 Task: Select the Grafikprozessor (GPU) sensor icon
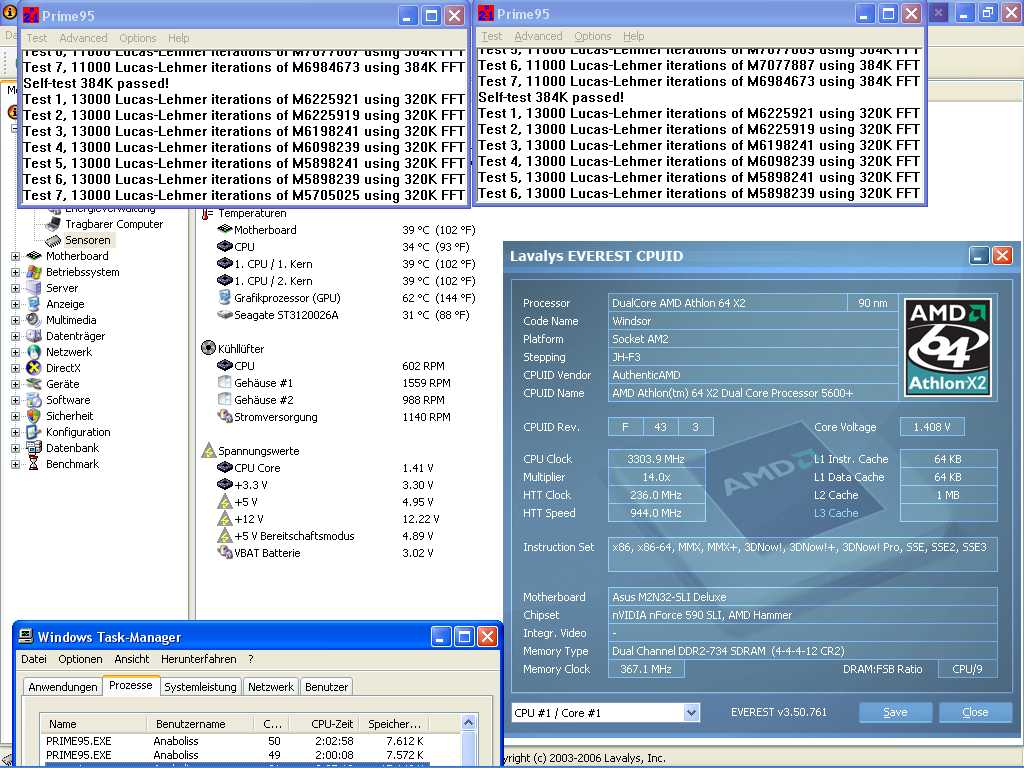click(225, 298)
